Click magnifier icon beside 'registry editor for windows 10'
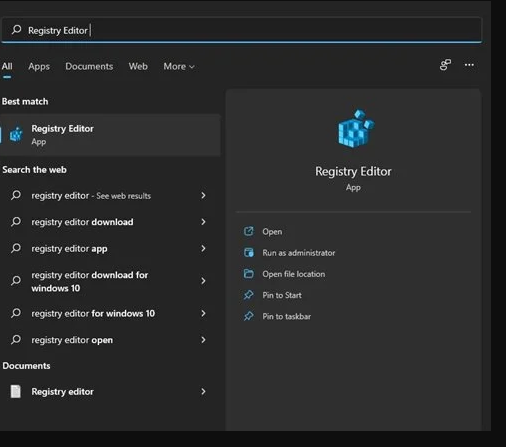Image resolution: width=506 pixels, height=447 pixels. (x=16, y=313)
